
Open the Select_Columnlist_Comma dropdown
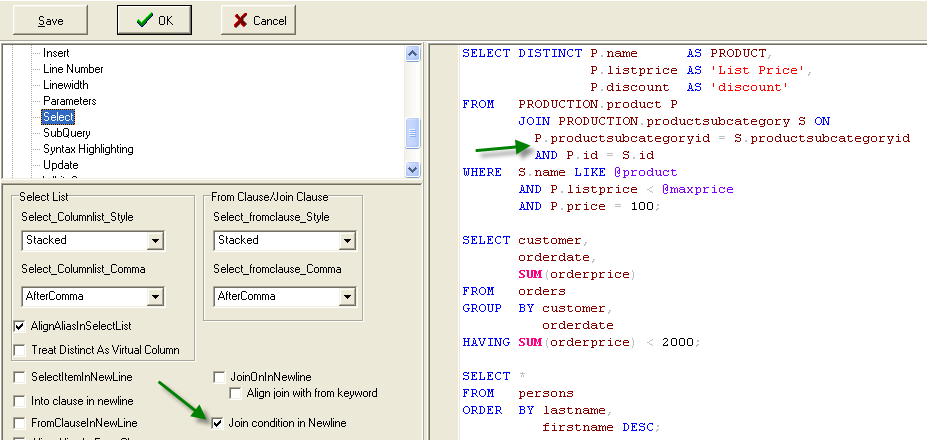(155, 296)
